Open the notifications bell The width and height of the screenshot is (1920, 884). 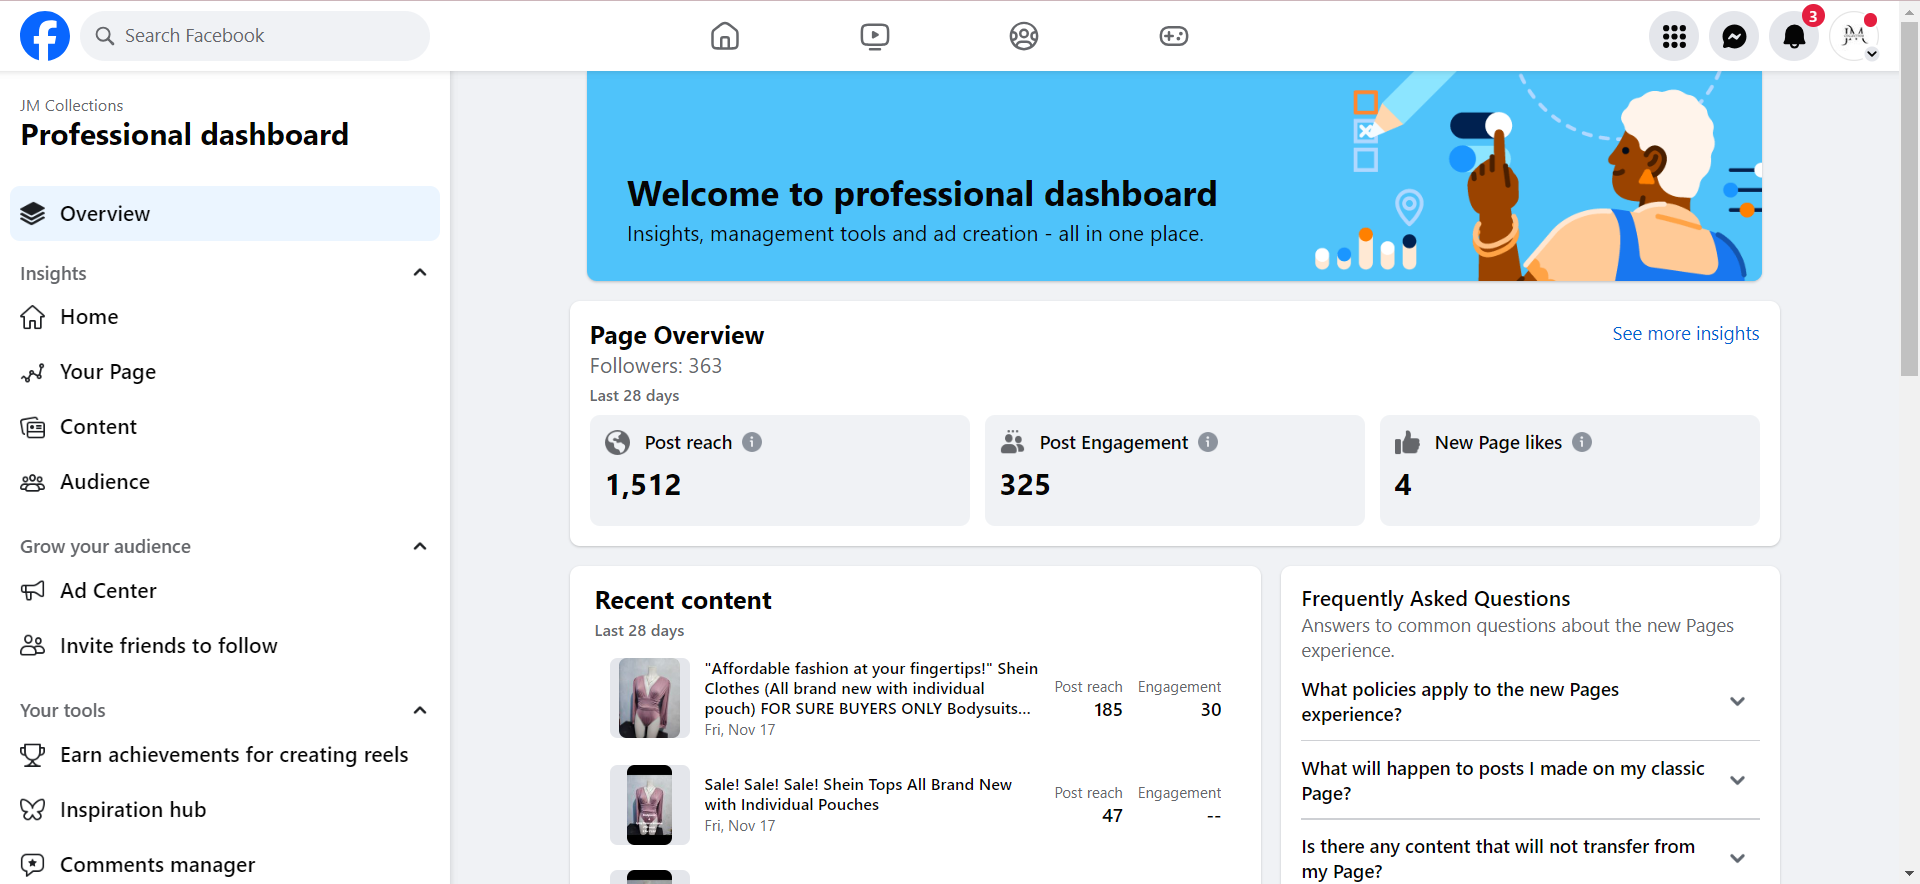1794,36
